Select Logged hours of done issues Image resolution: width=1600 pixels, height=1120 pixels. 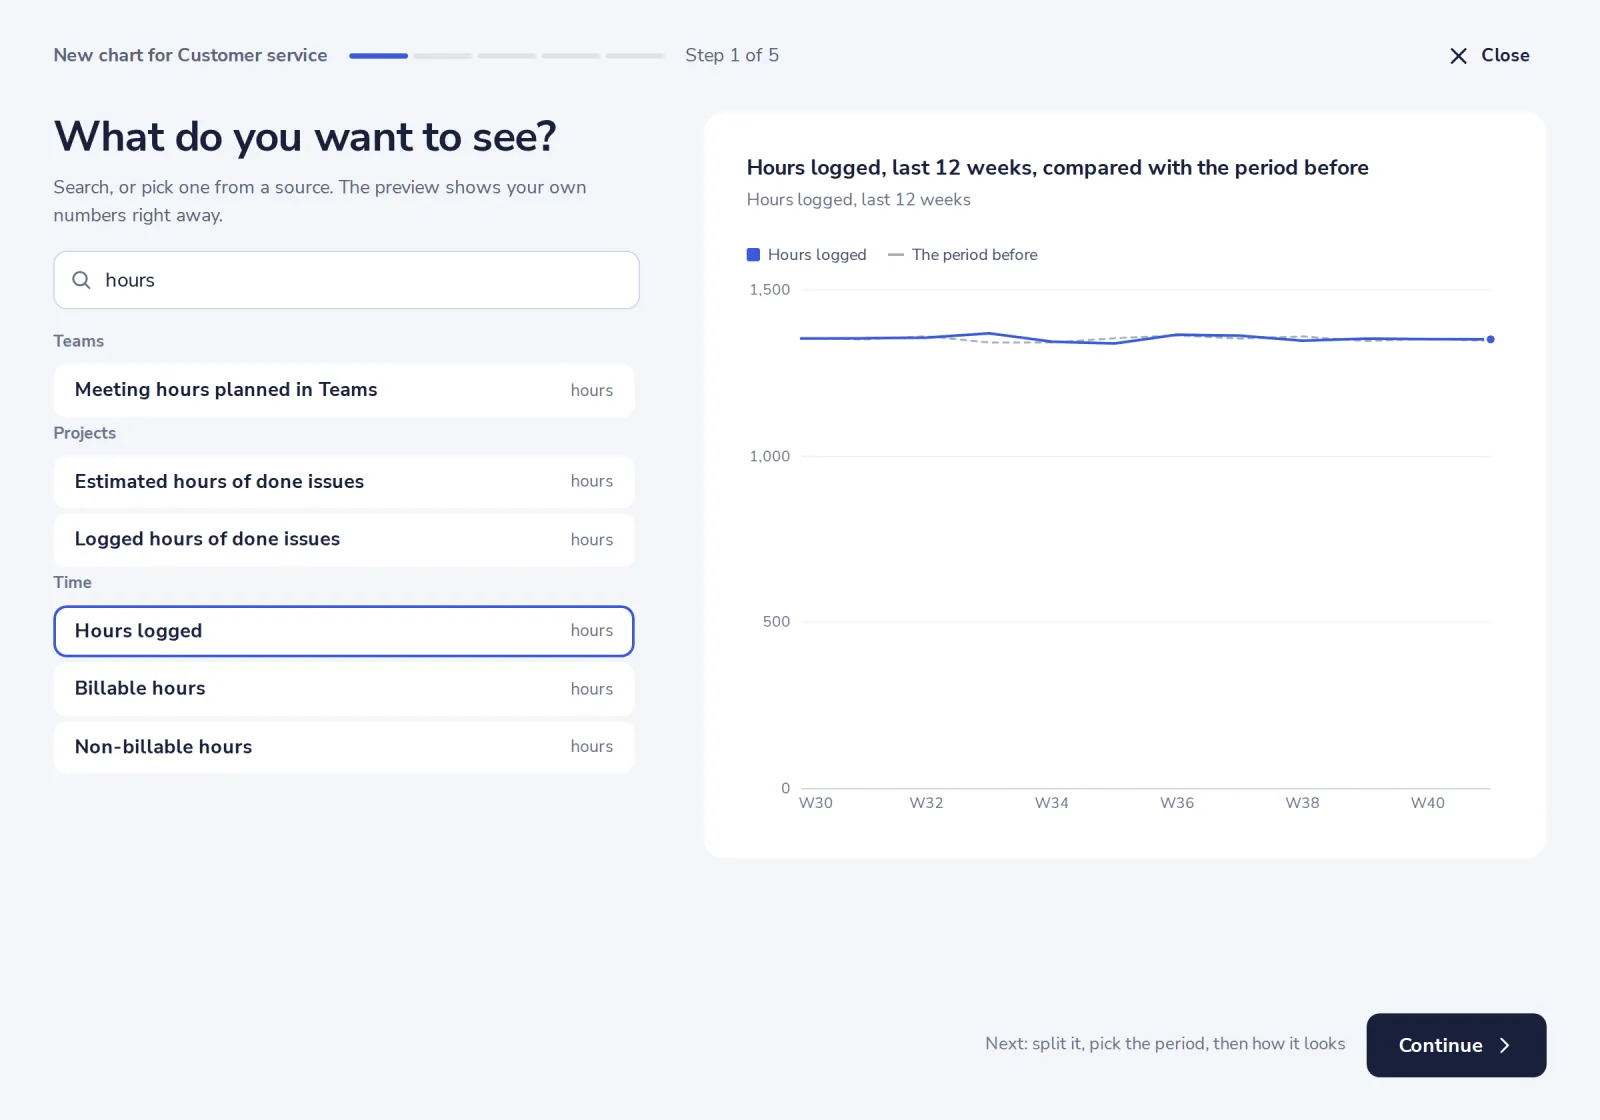pos(344,539)
